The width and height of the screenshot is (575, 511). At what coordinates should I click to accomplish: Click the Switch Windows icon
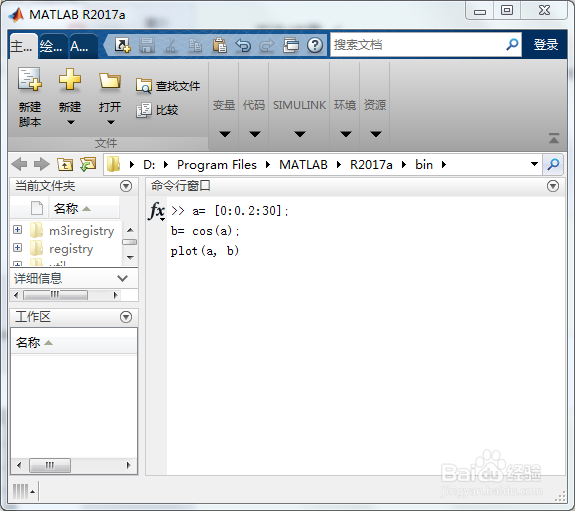point(291,45)
